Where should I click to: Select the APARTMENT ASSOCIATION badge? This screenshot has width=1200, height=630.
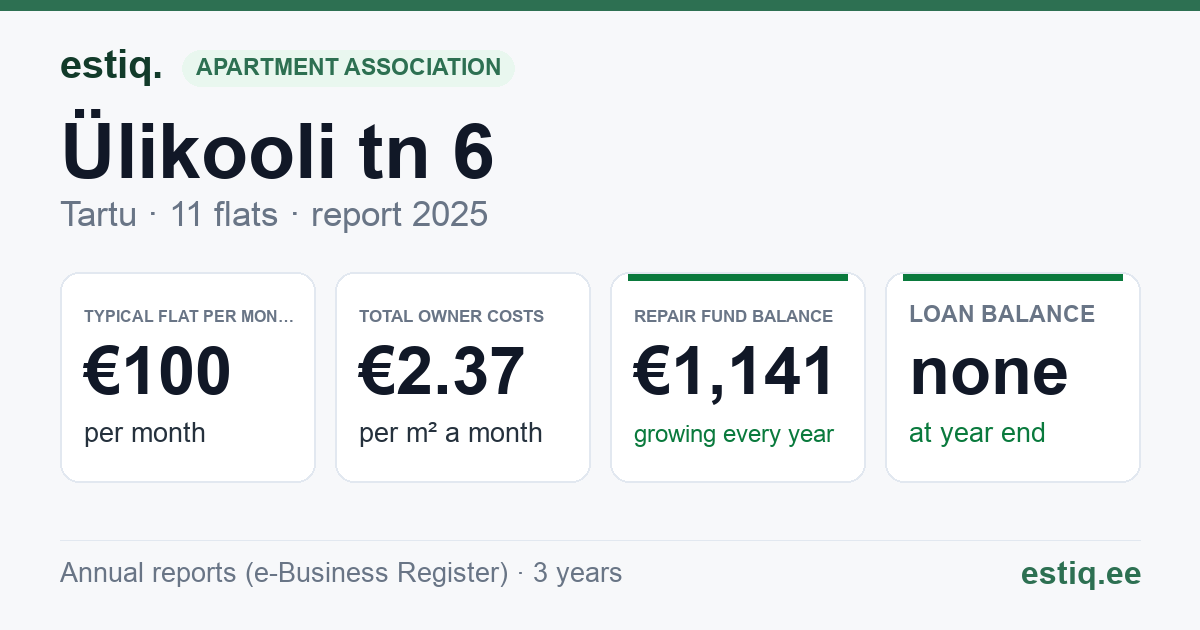(x=348, y=68)
